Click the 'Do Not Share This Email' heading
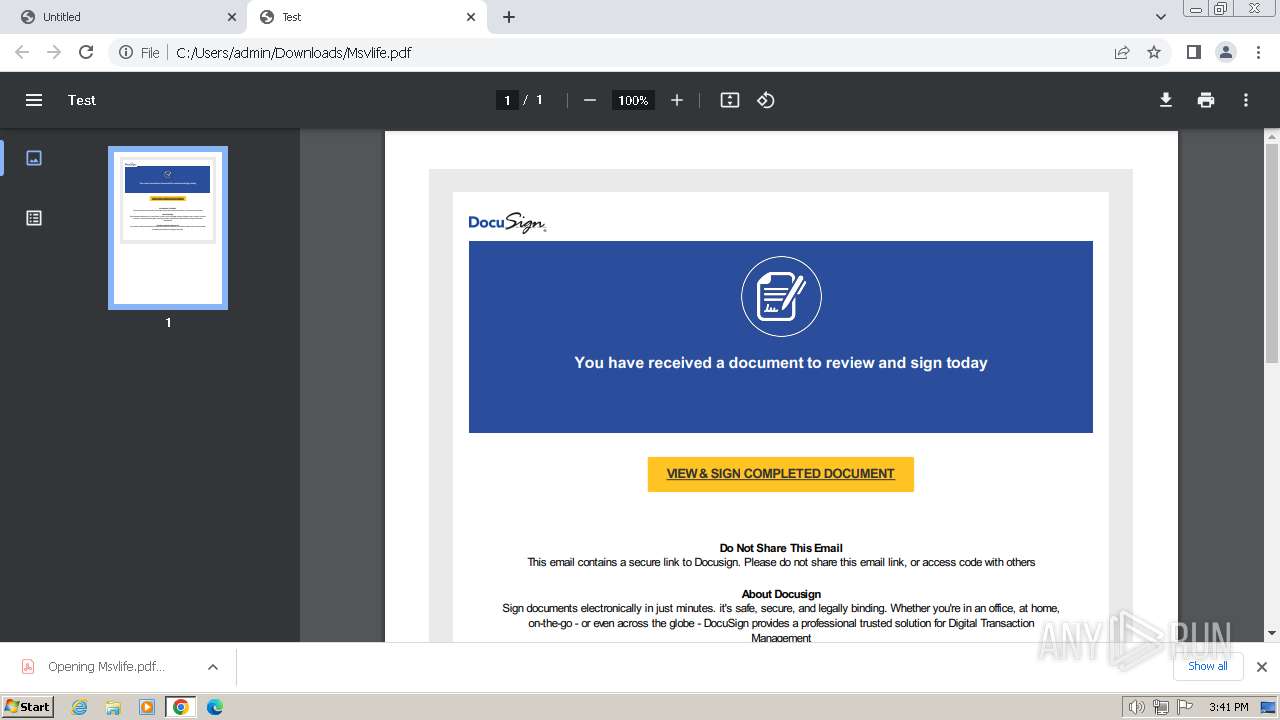 pyautogui.click(x=781, y=548)
